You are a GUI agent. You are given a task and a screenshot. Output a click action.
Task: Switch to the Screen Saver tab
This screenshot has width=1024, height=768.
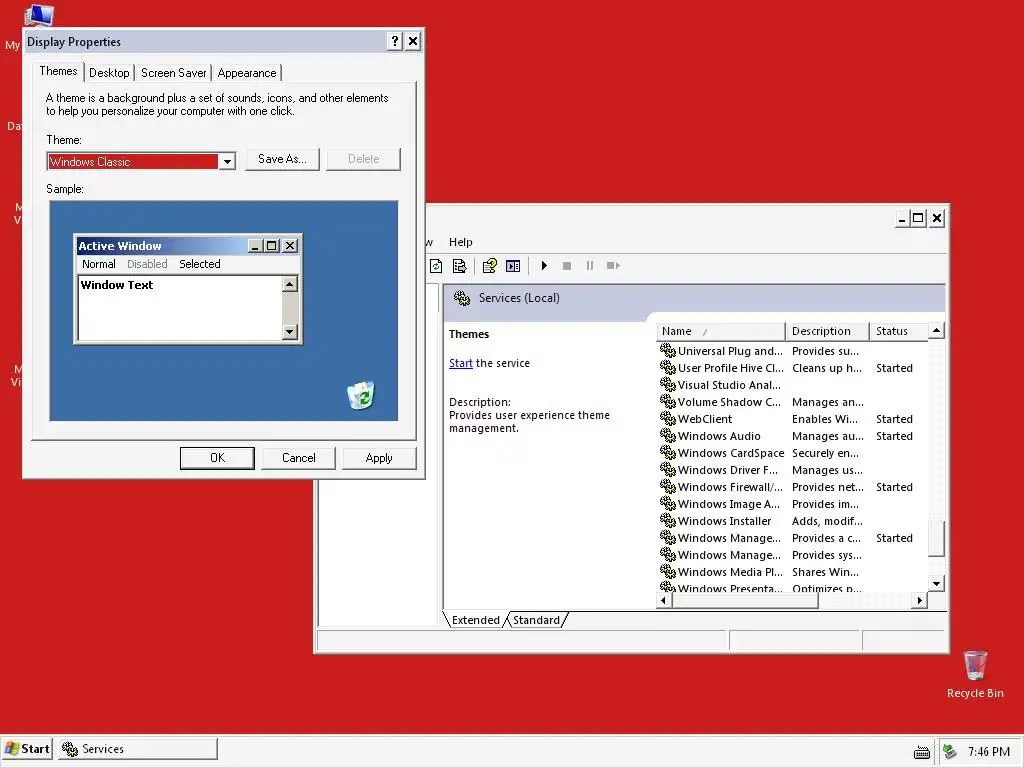[x=174, y=73]
